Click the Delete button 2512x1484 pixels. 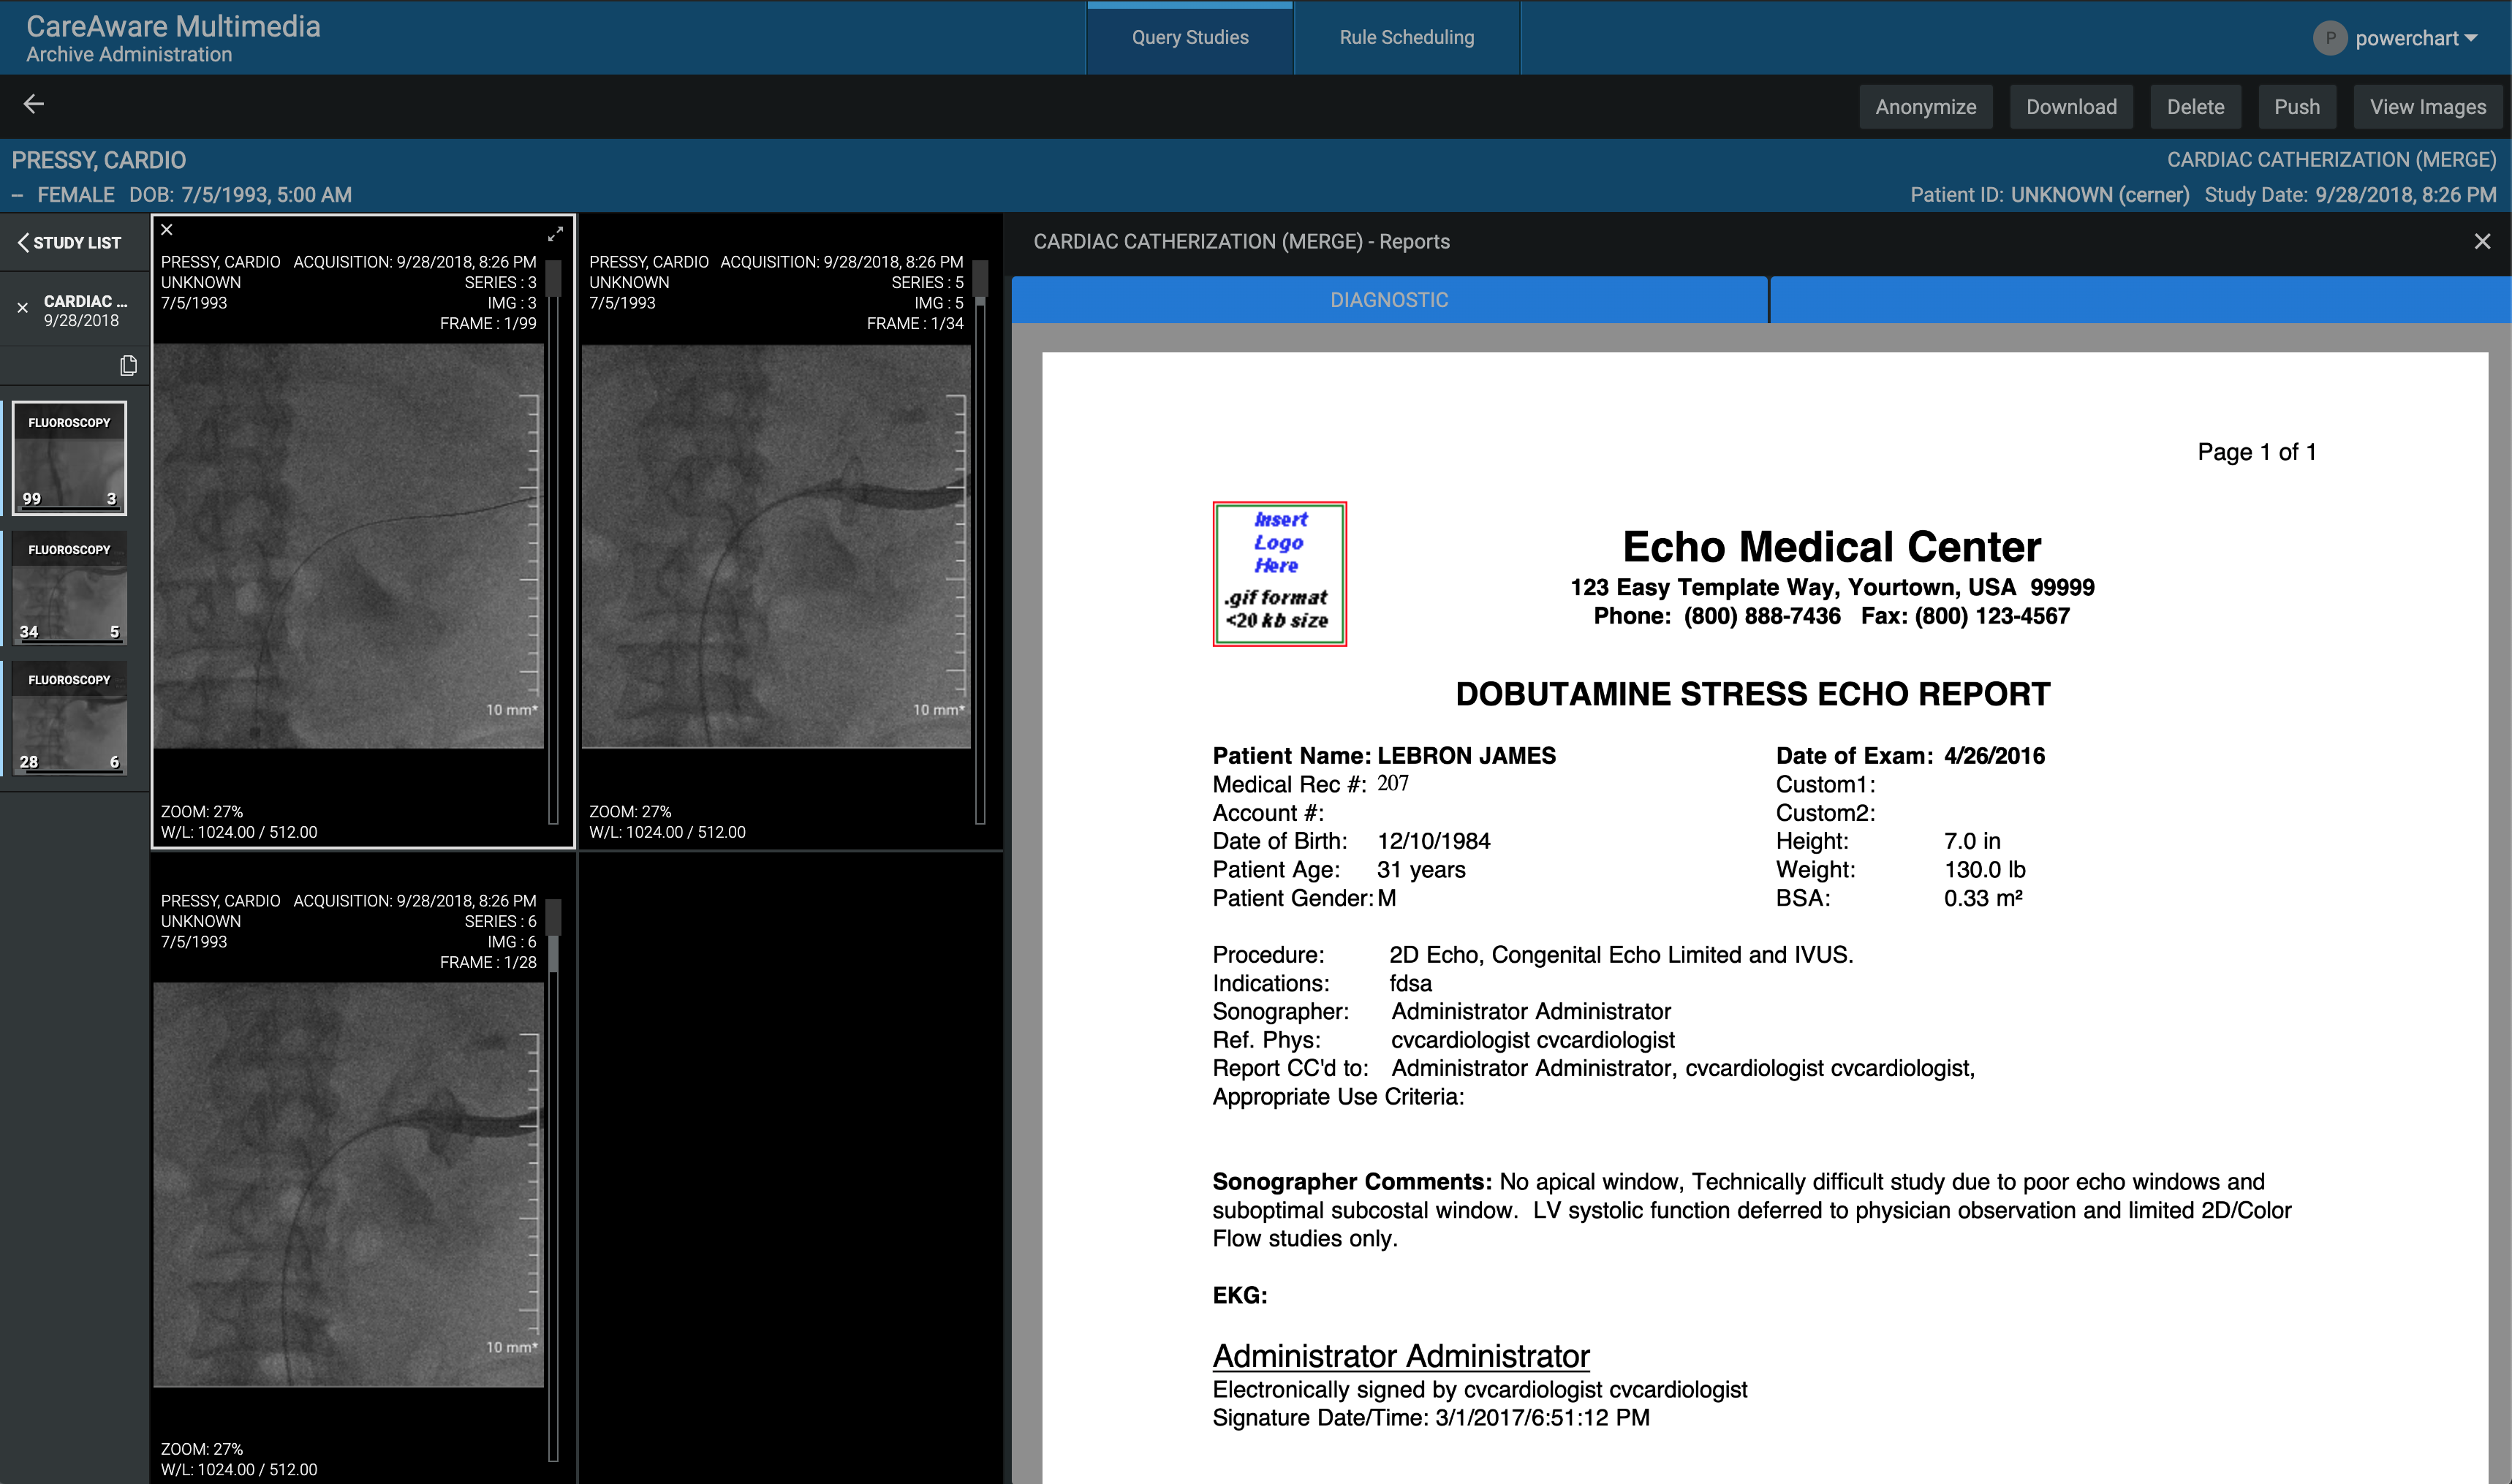point(2195,107)
